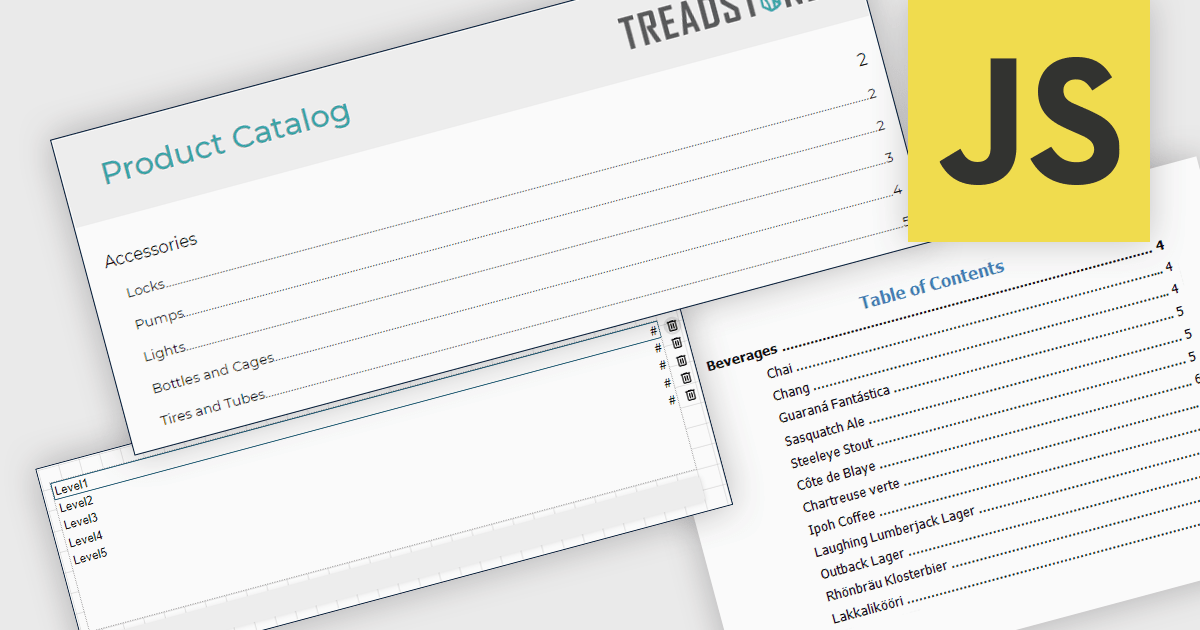Click the Chai entry
Image resolution: width=1200 pixels, height=630 pixels.
click(x=779, y=369)
